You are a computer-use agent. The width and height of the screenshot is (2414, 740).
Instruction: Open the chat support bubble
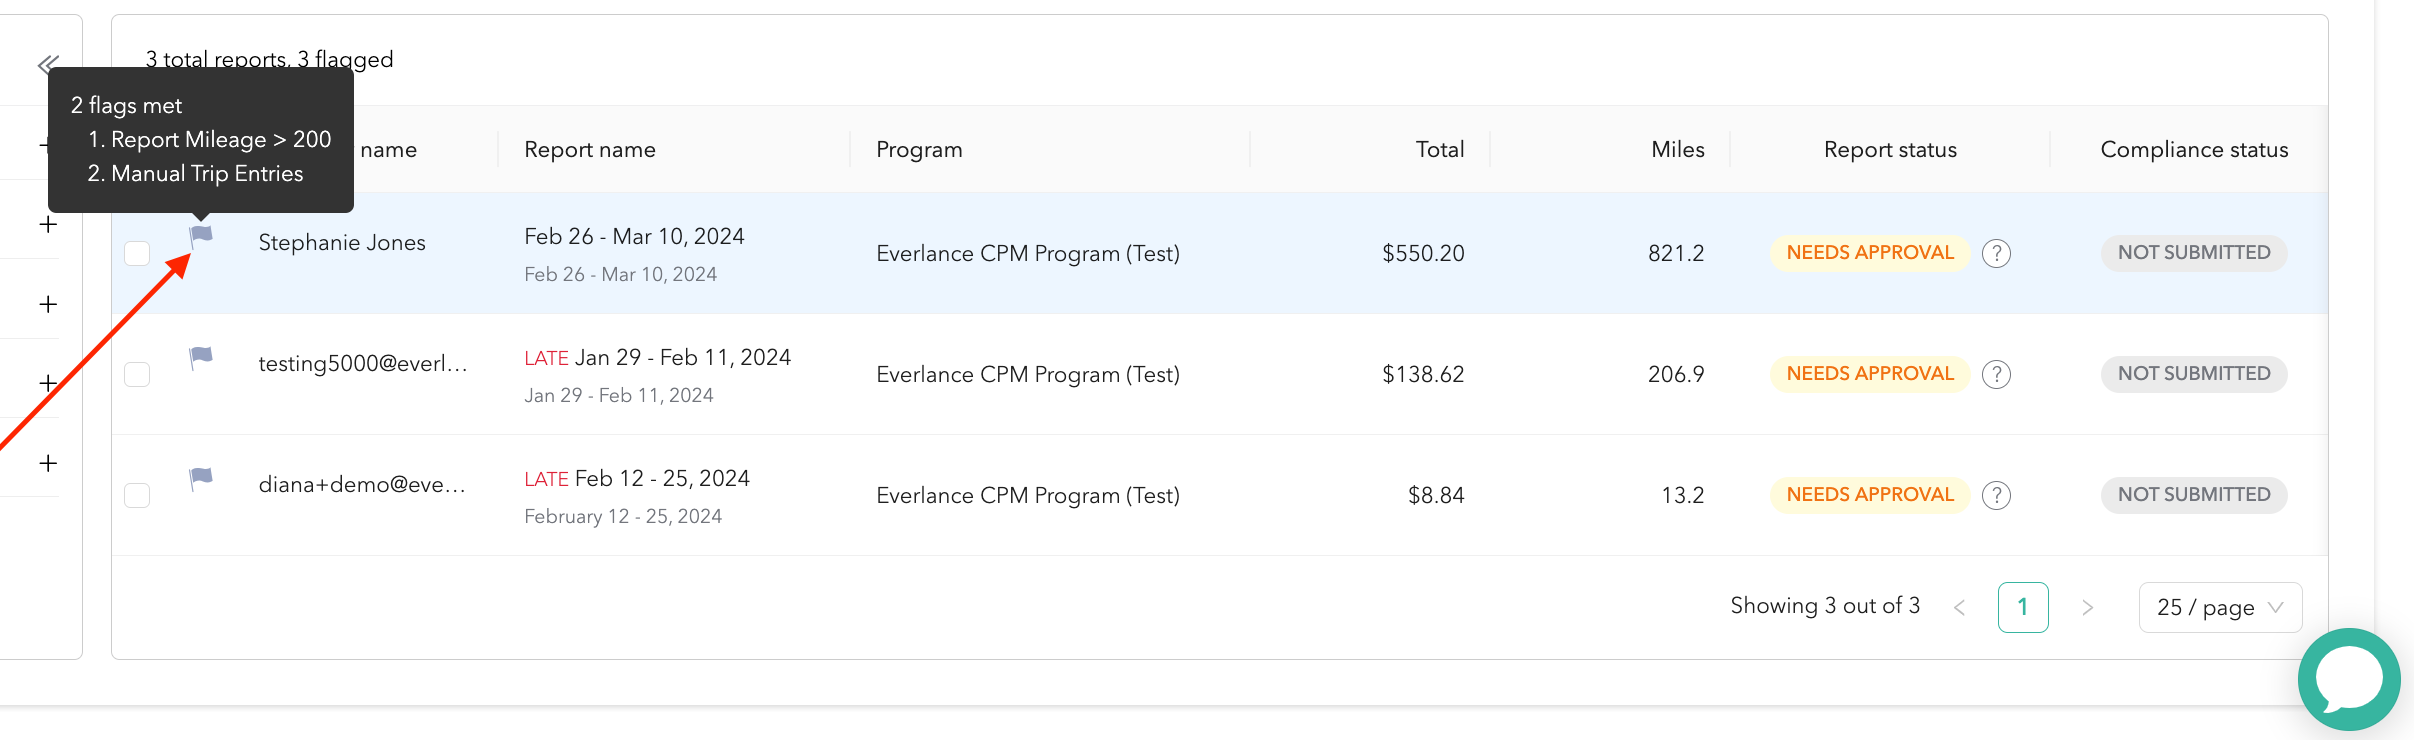click(2349, 679)
